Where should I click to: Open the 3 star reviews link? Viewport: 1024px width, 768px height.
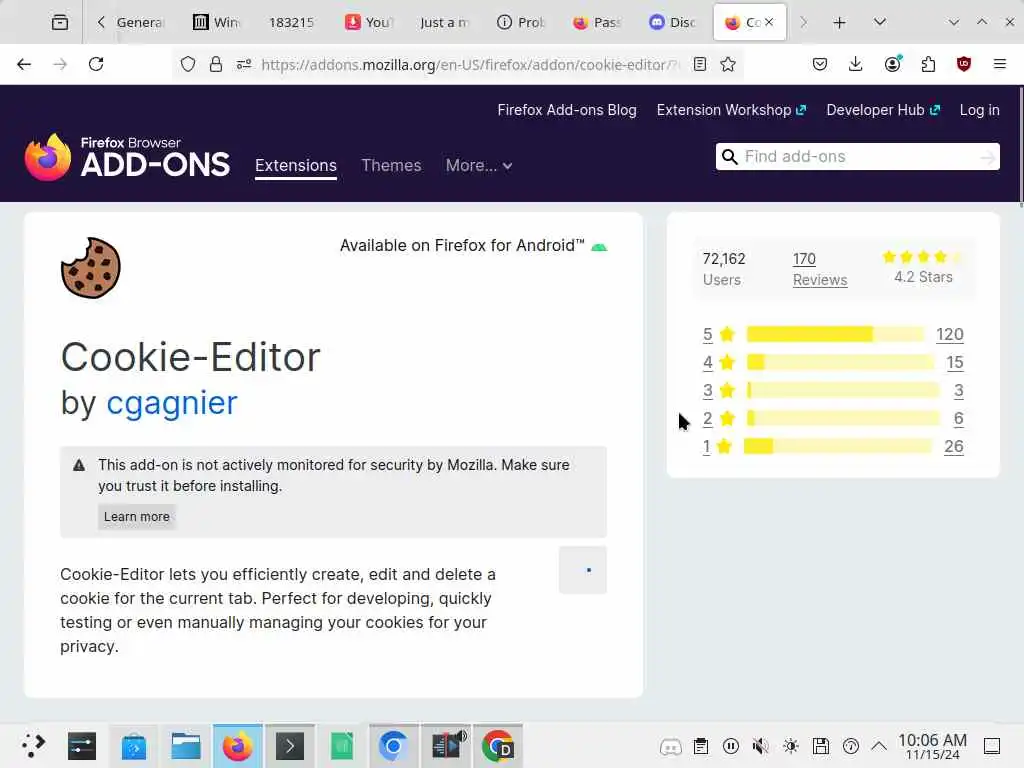click(708, 391)
